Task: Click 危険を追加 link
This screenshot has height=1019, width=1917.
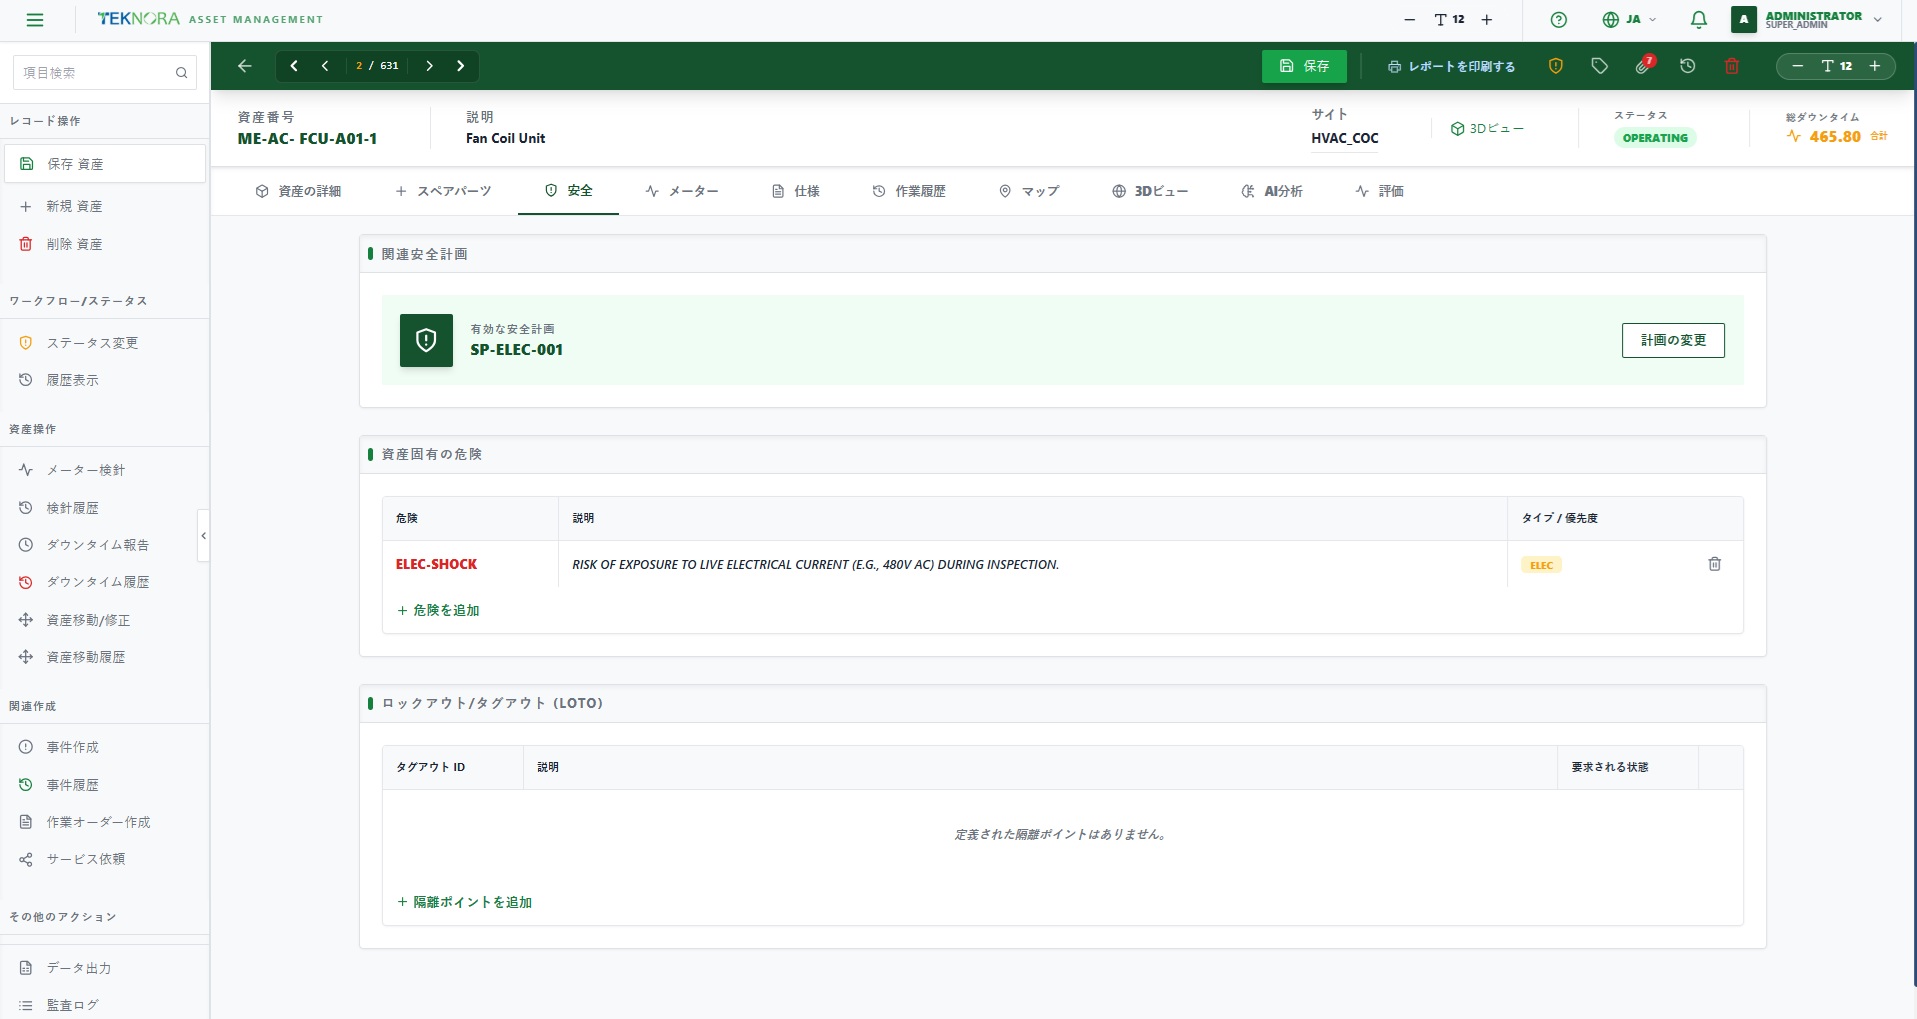Action: pos(438,610)
